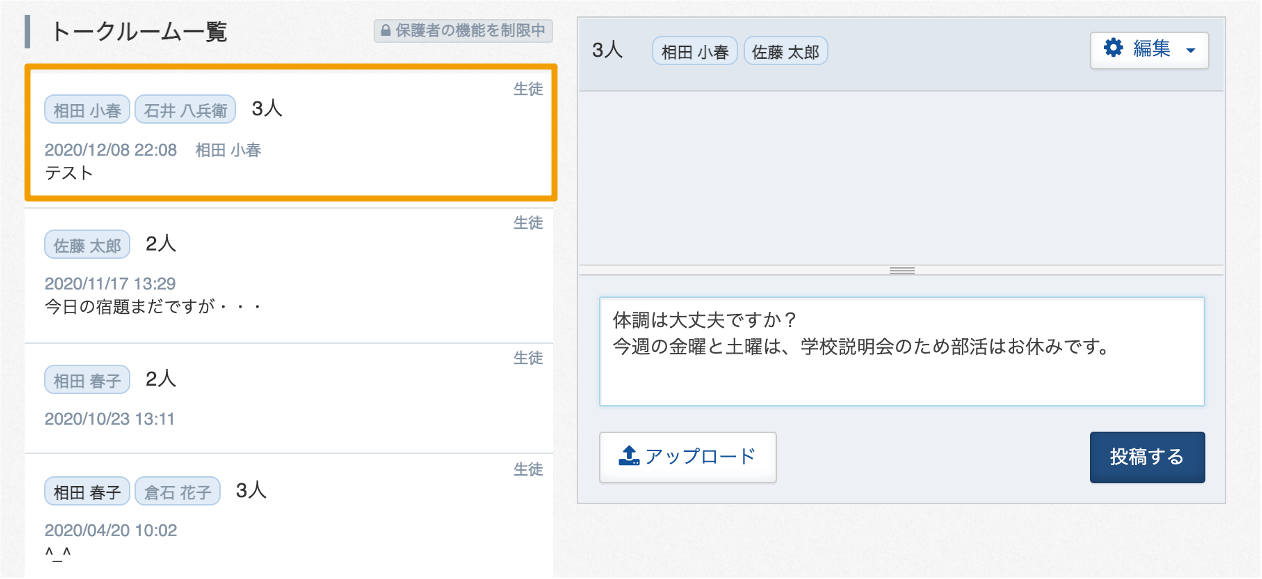1262x579 pixels.
Task: Click the pane splitter handle above message box
Action: (902, 270)
